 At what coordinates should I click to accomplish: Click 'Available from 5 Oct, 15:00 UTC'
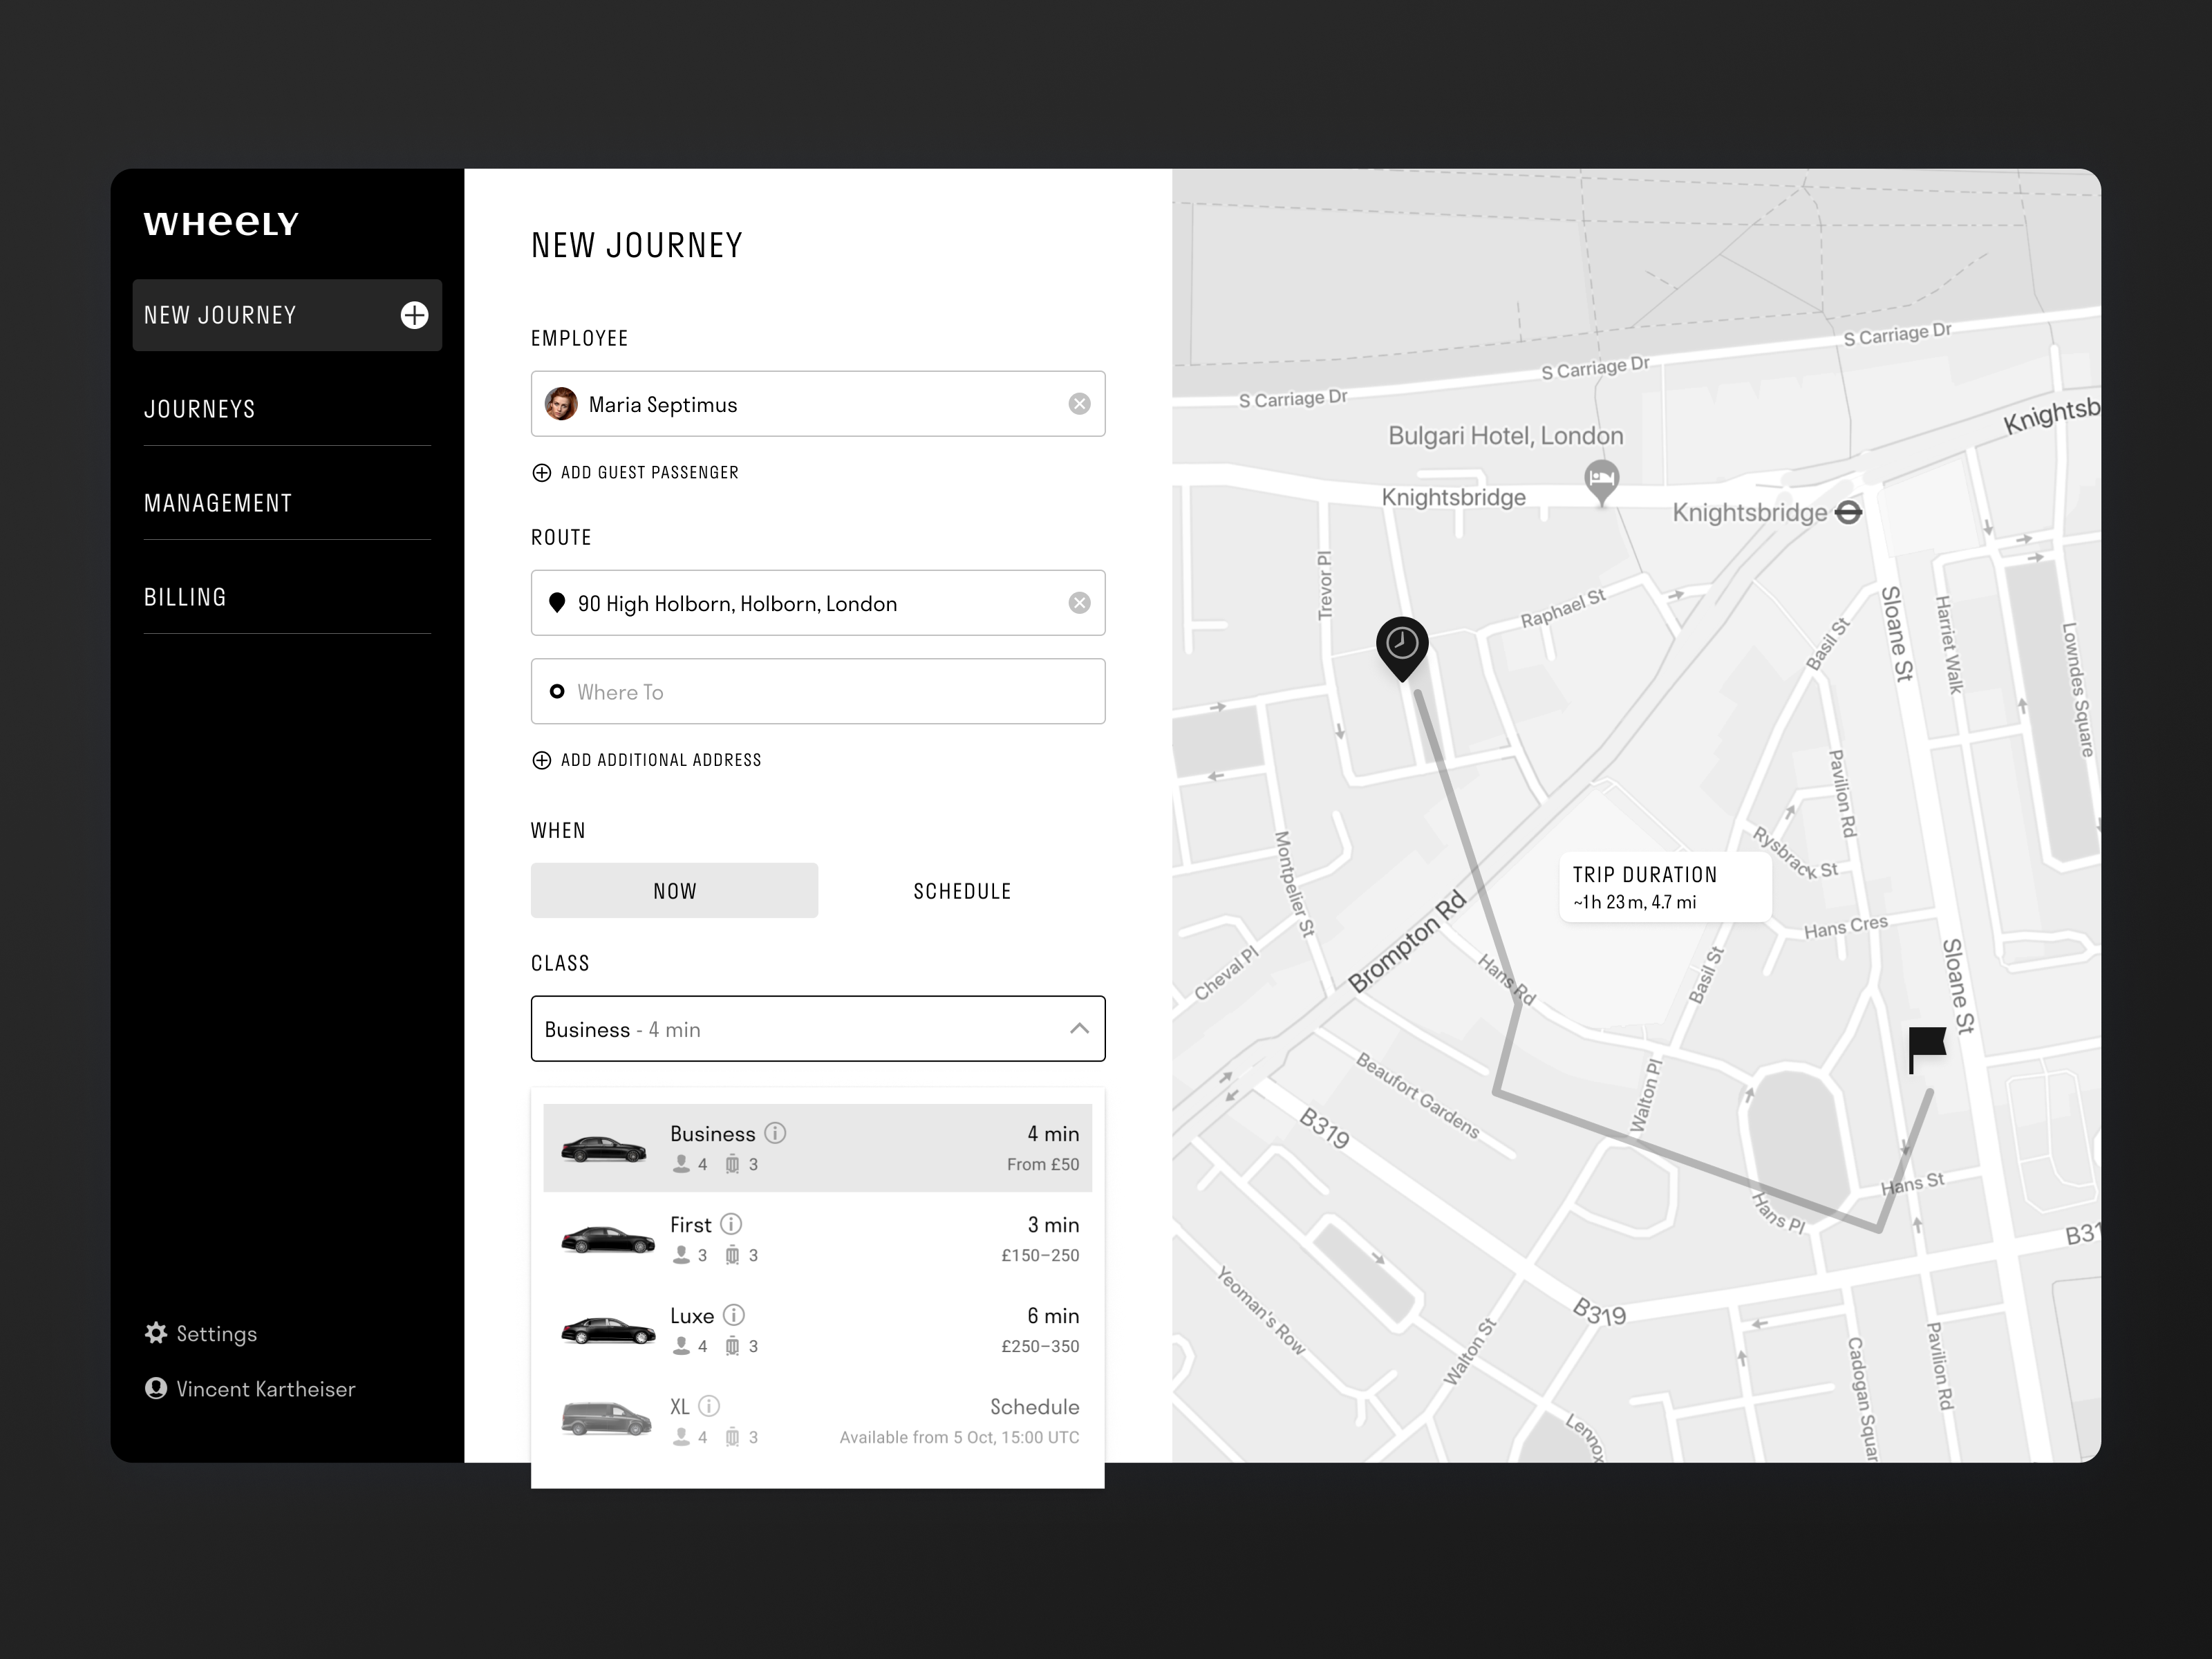(x=959, y=1437)
